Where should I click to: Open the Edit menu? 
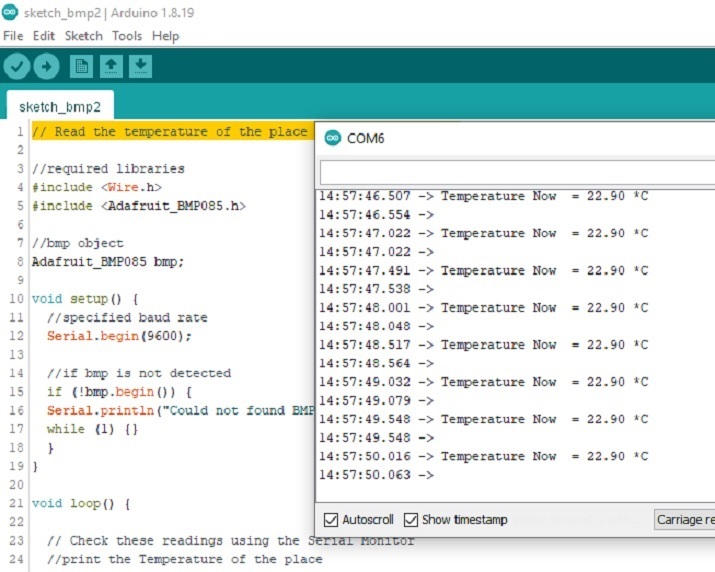point(44,36)
